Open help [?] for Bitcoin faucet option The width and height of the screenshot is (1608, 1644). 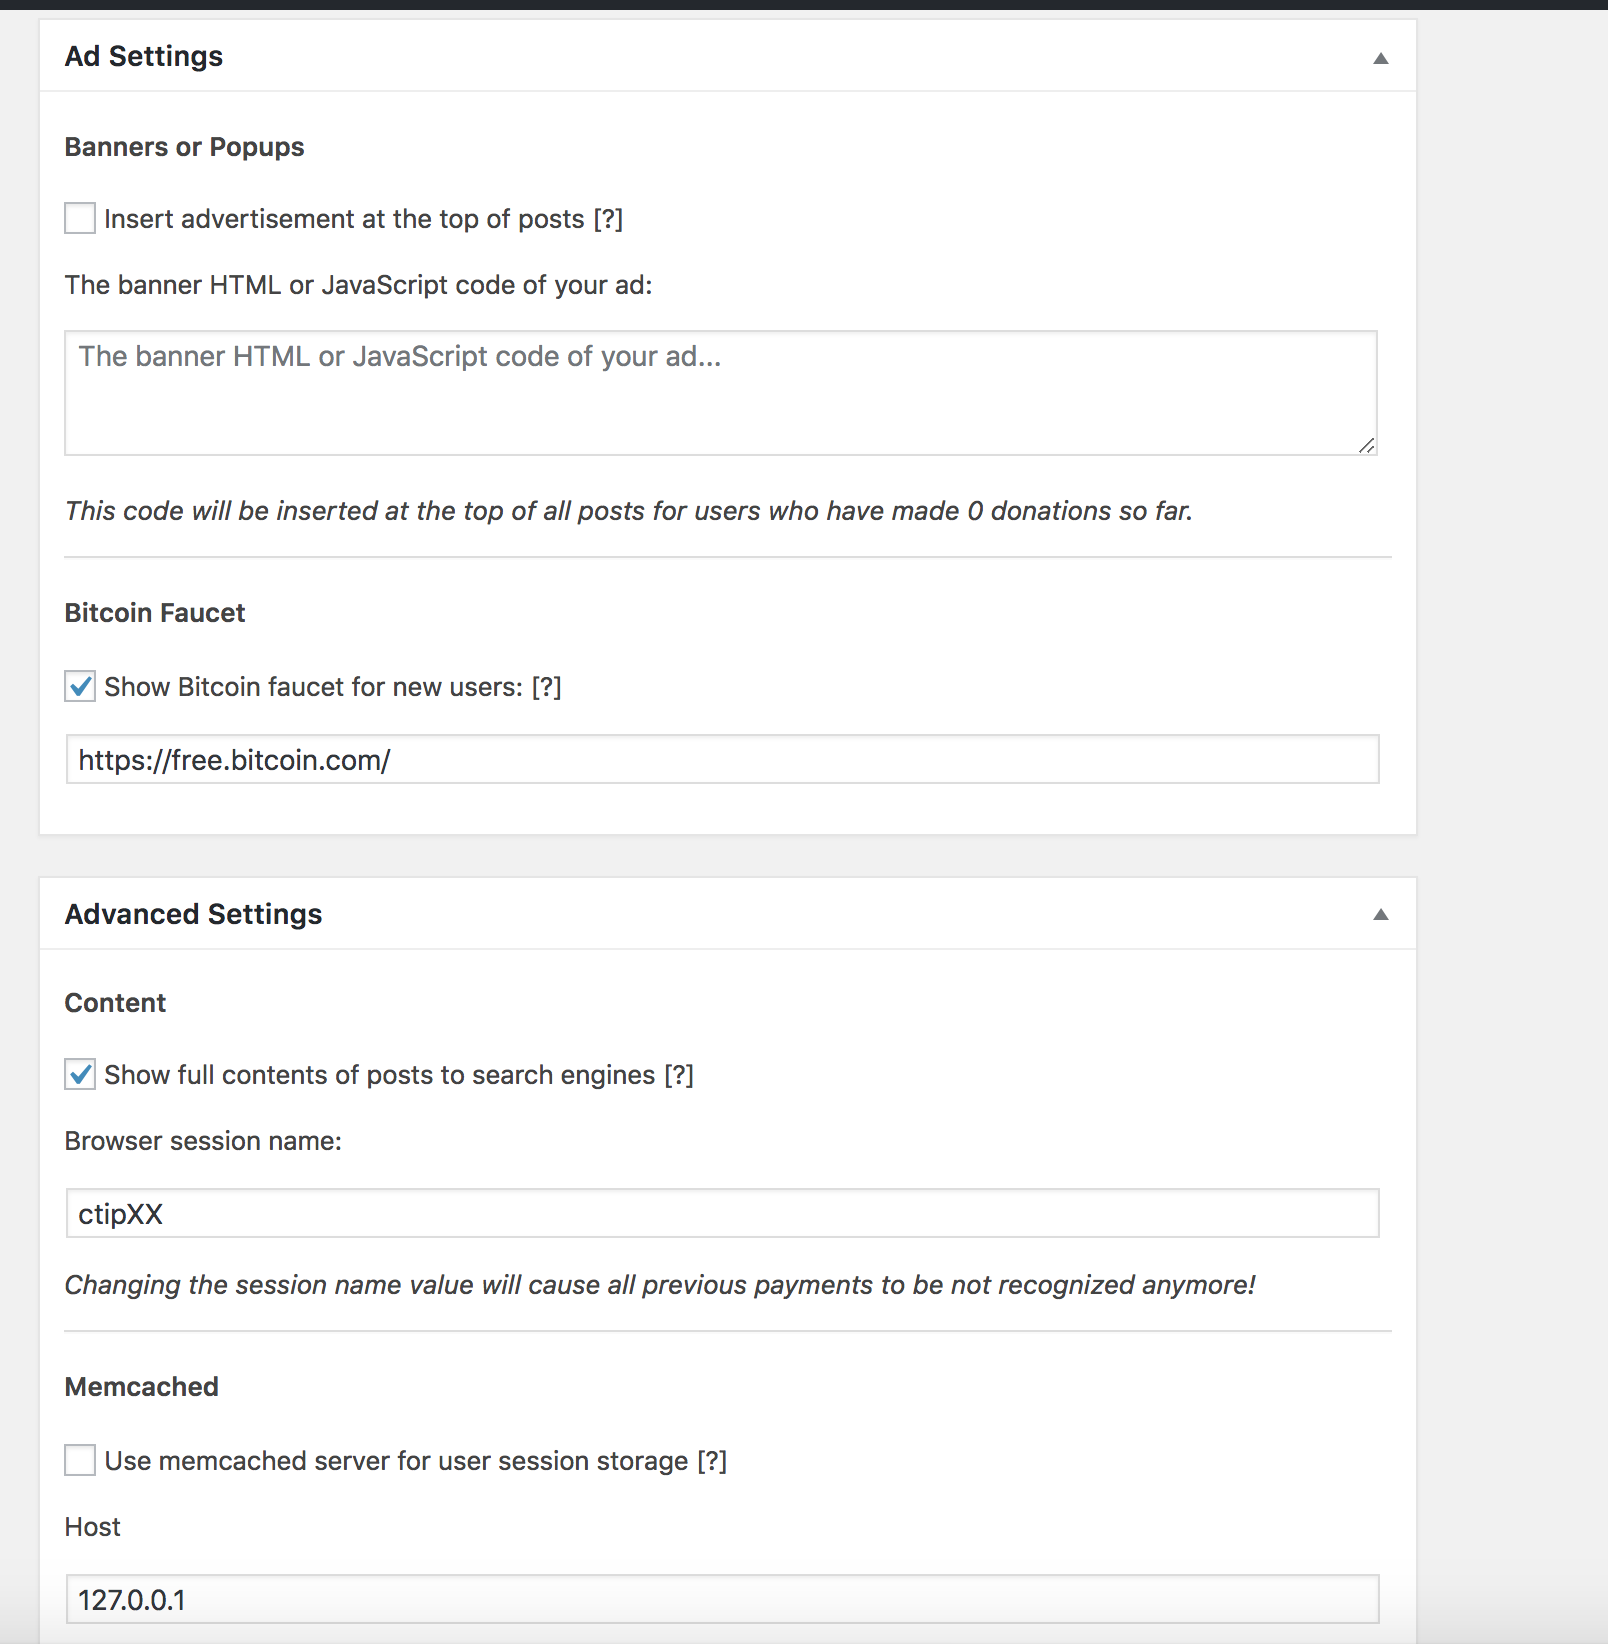546,687
